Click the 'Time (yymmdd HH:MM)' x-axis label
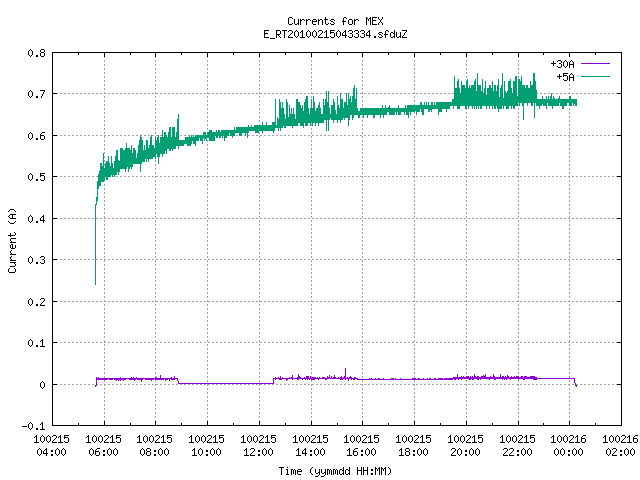Screen dimensions: 640x480 pos(335,471)
